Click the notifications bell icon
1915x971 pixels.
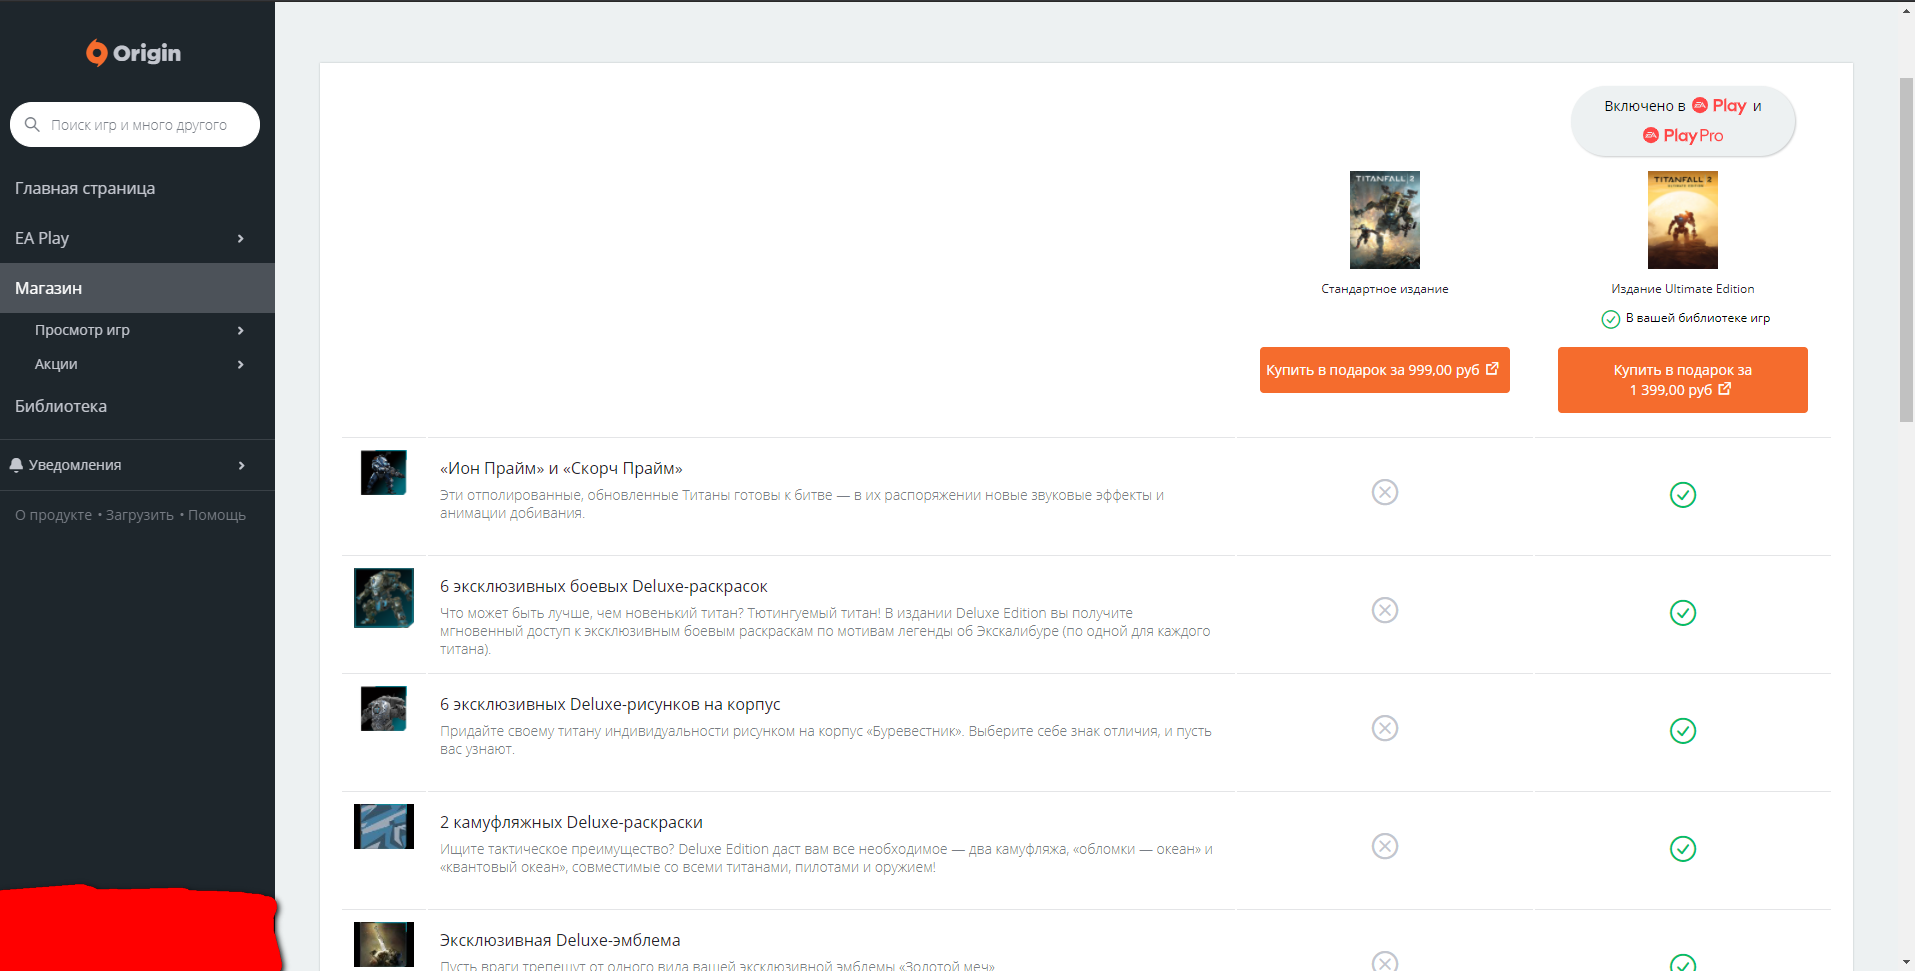tap(16, 465)
